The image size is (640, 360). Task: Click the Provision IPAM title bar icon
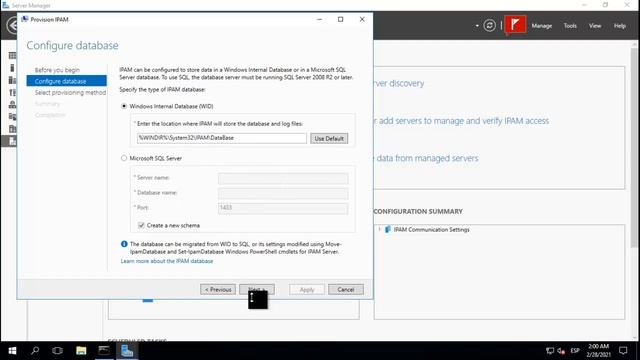coord(24,19)
